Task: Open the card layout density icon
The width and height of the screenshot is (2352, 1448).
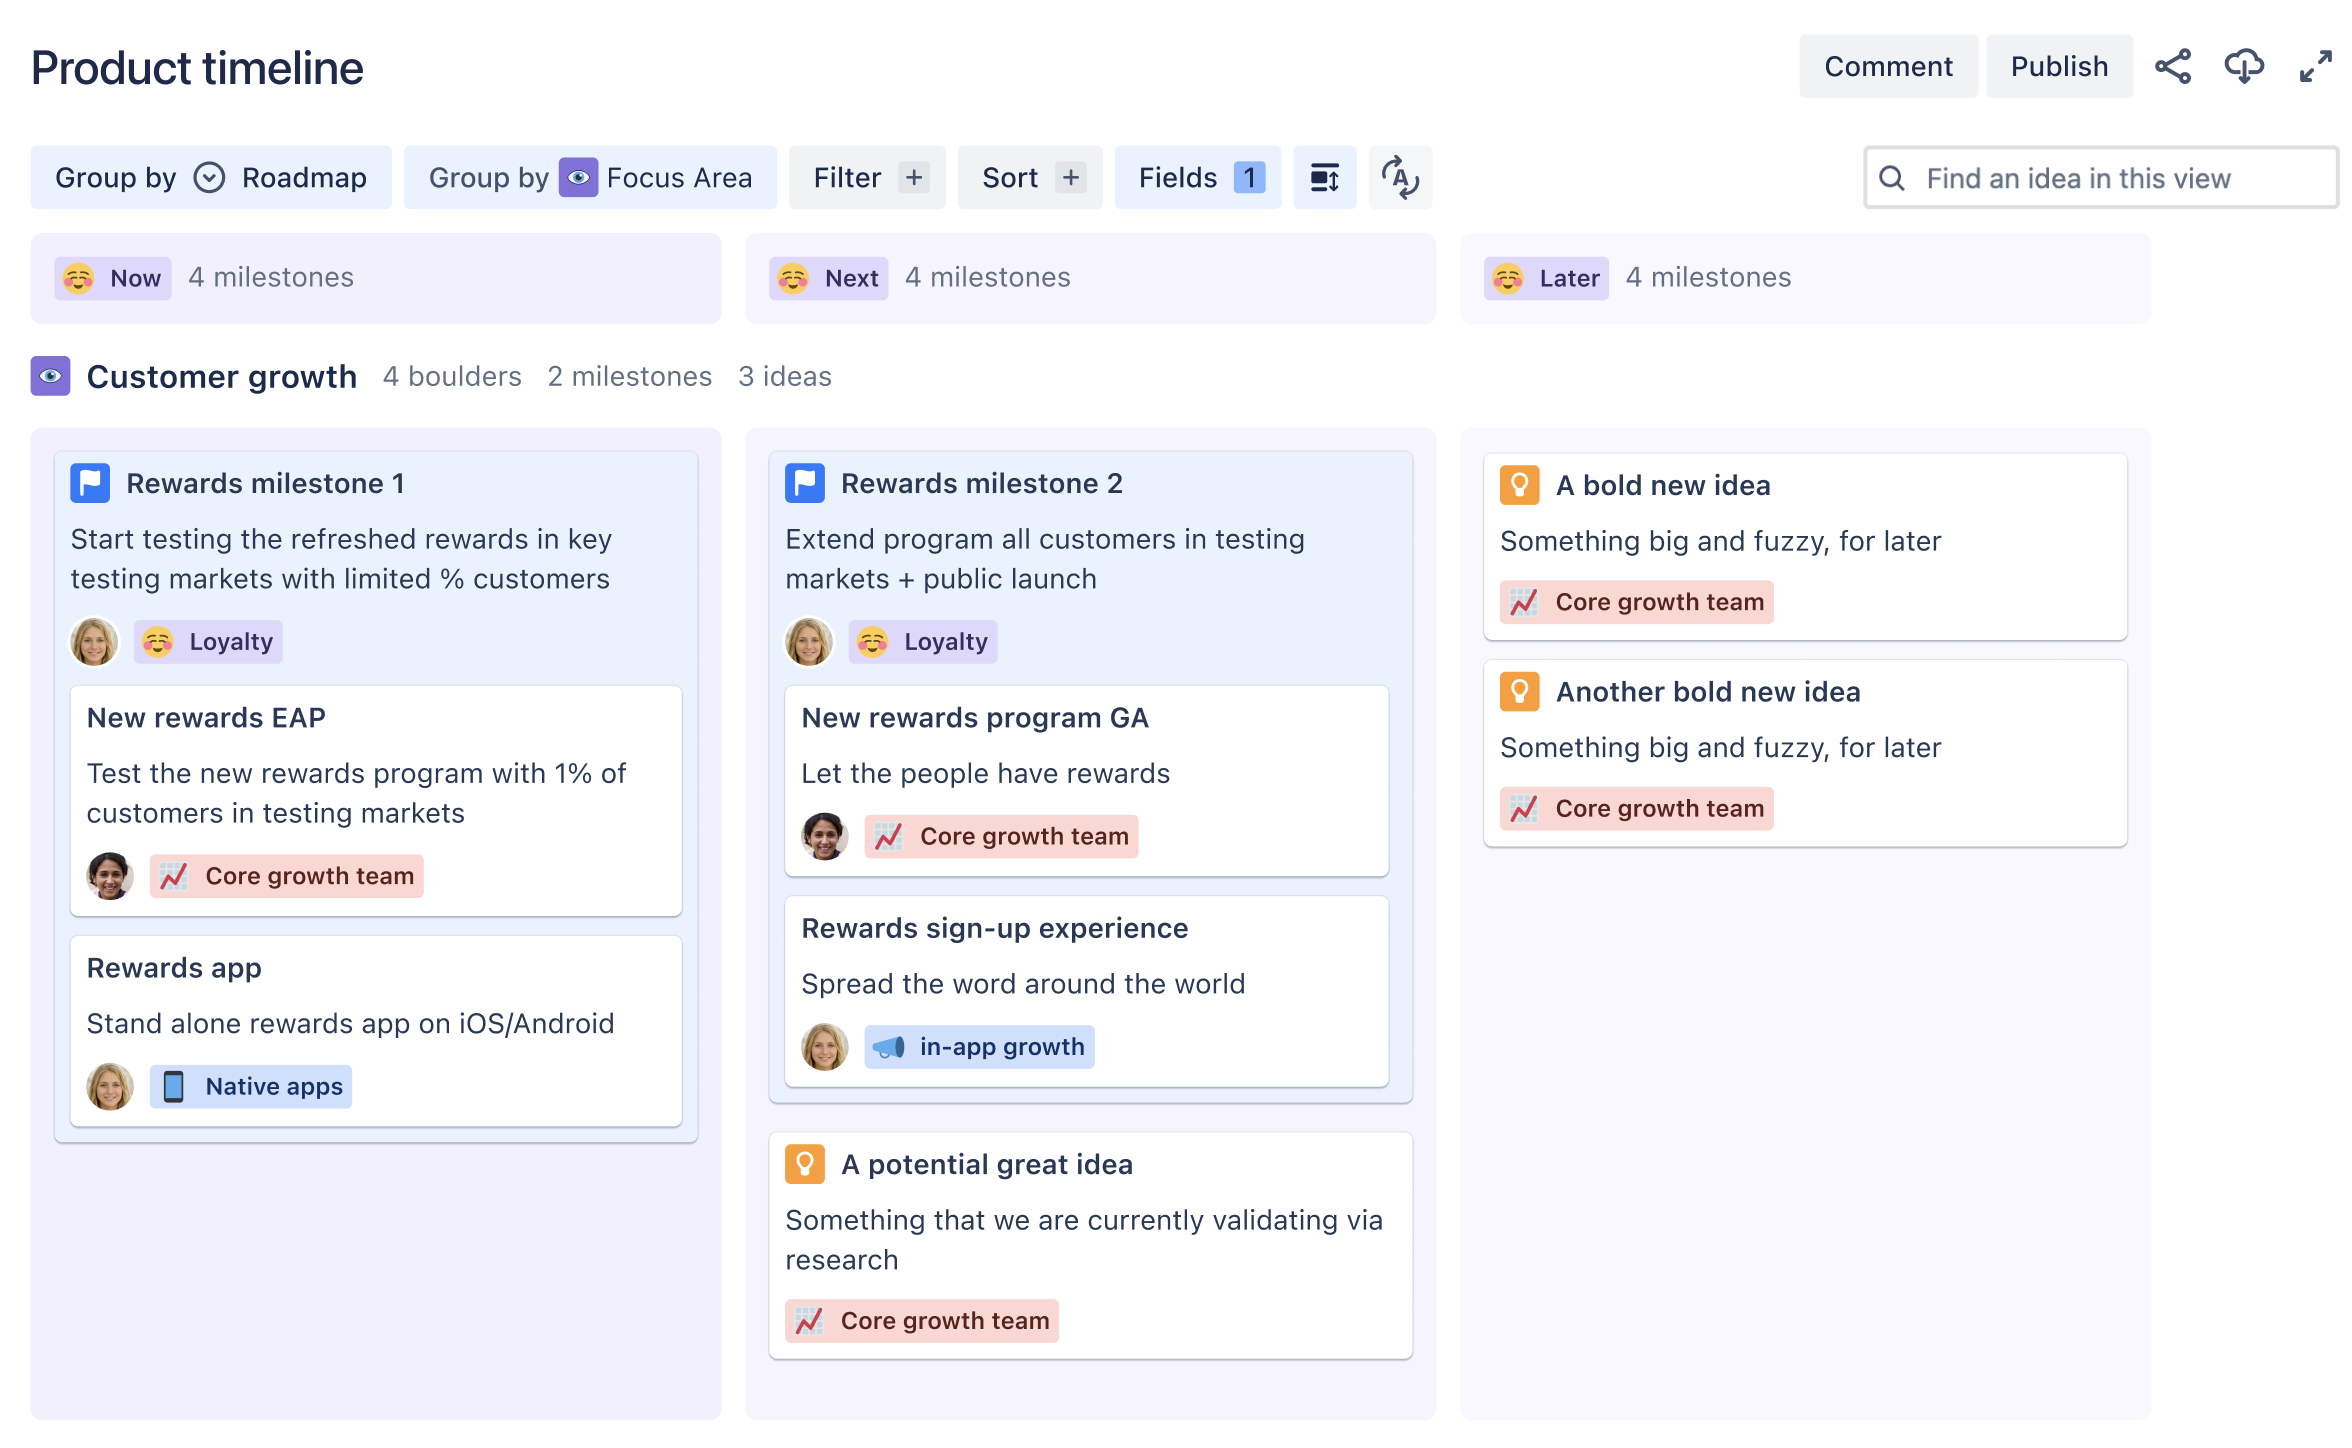Action: click(x=1324, y=178)
